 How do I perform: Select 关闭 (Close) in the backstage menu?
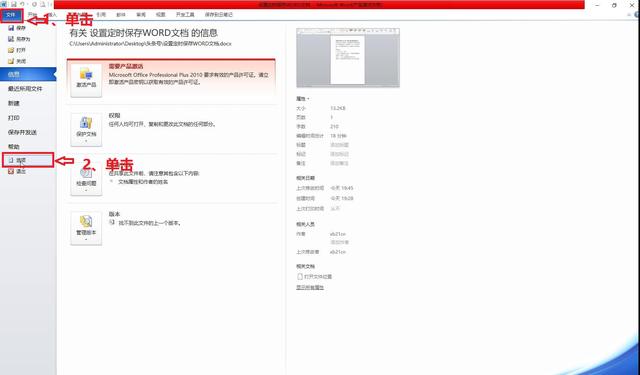click(x=17, y=61)
